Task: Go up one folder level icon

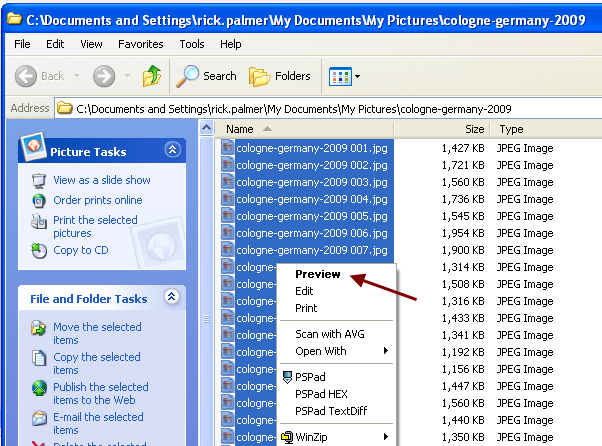Action: tap(152, 76)
